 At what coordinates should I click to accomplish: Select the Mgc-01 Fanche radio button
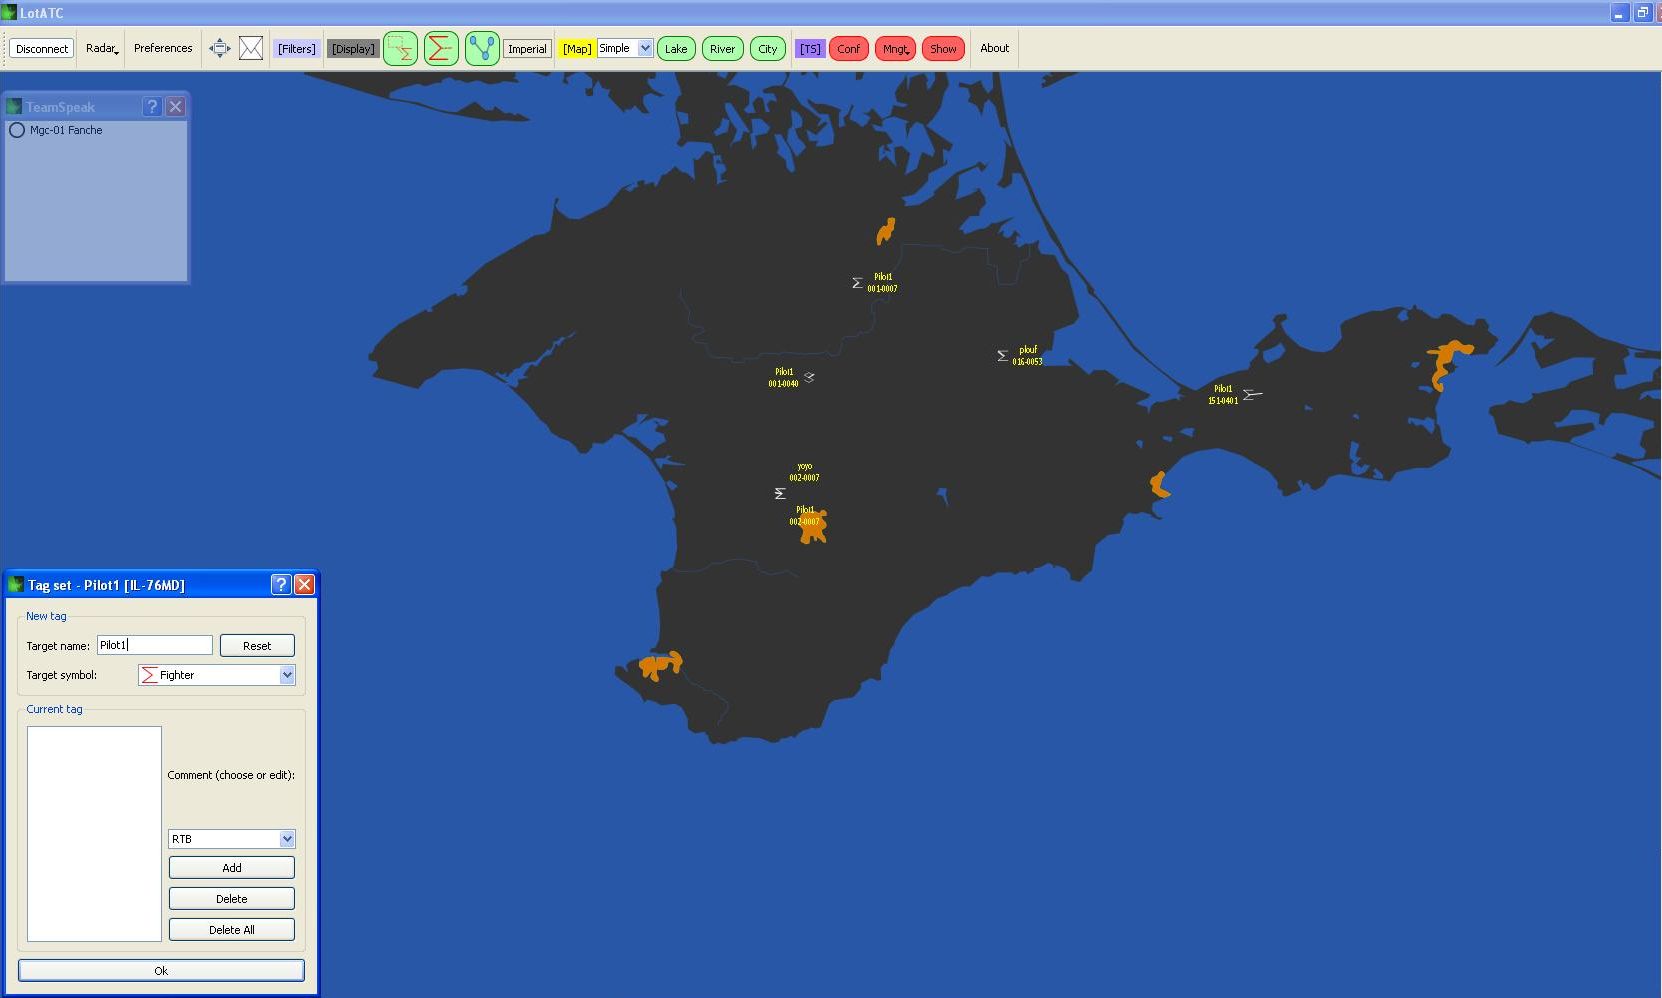click(17, 130)
